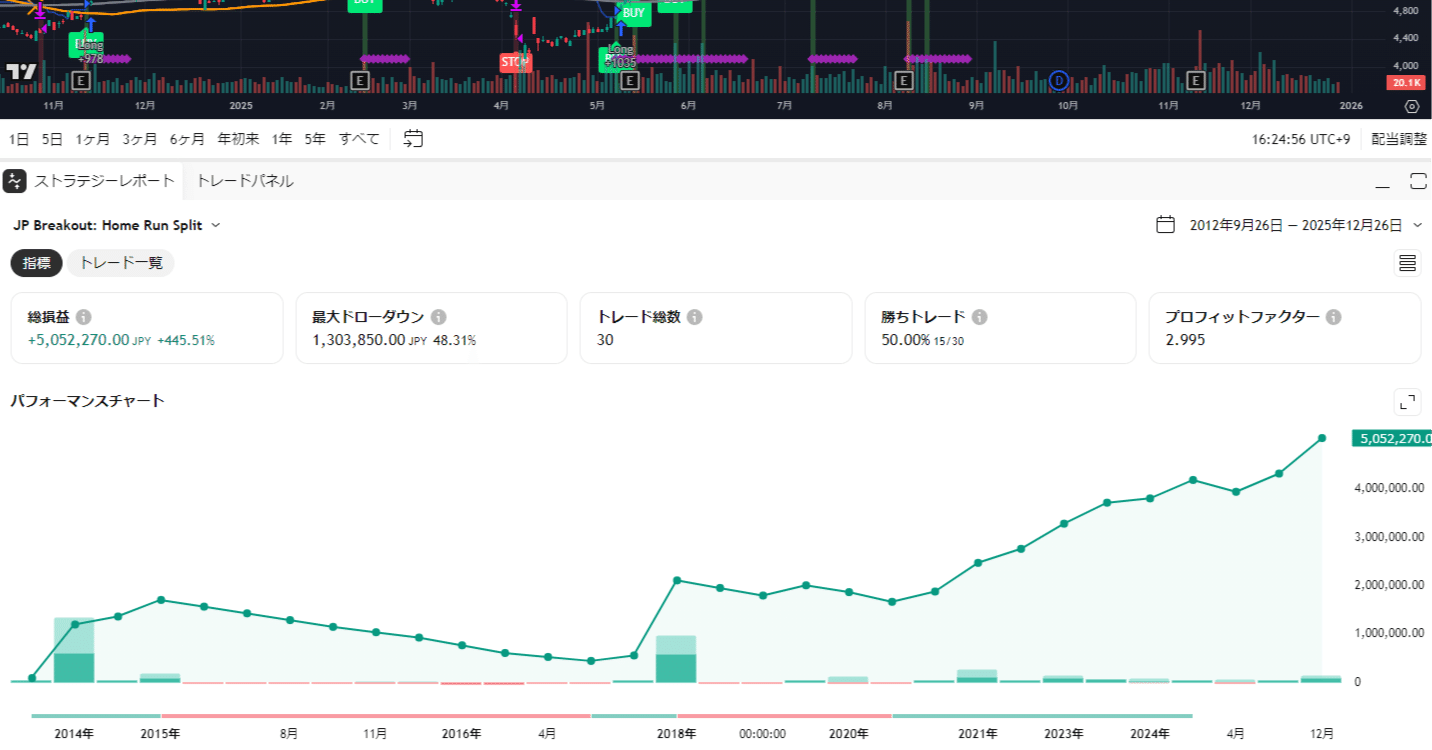Screen dimensions: 1432x750
Task: Click the dividend D marker near 10月
Action: (1059, 80)
